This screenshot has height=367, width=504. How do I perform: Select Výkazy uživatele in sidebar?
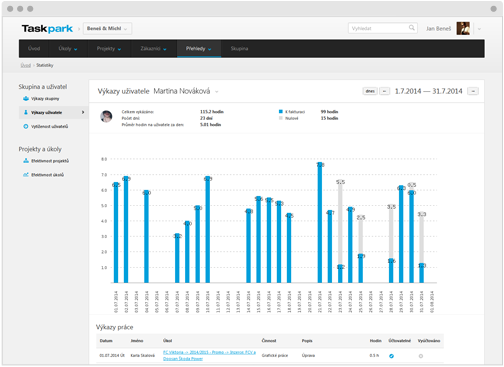coord(46,113)
